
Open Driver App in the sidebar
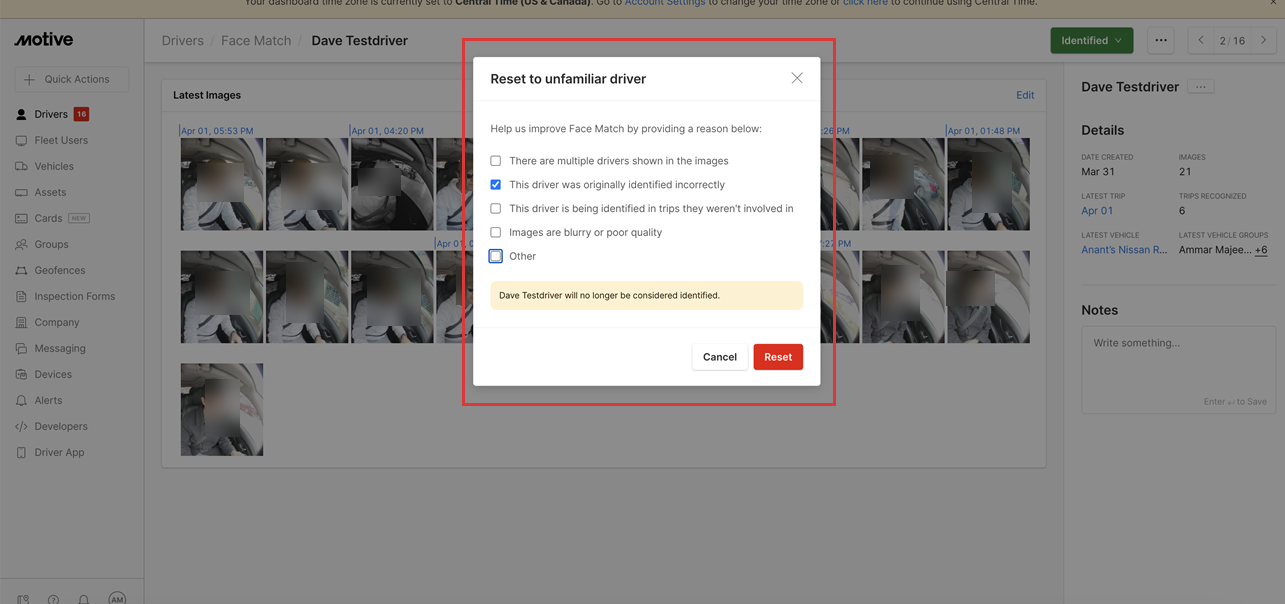coord(59,452)
